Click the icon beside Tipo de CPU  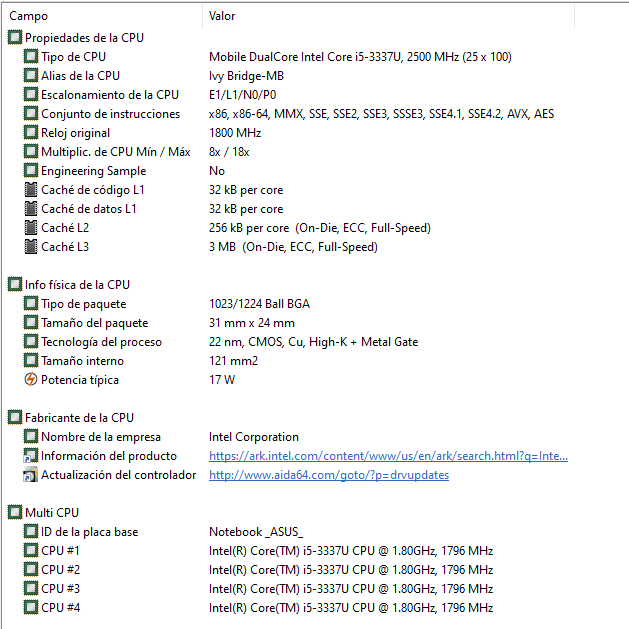31,57
